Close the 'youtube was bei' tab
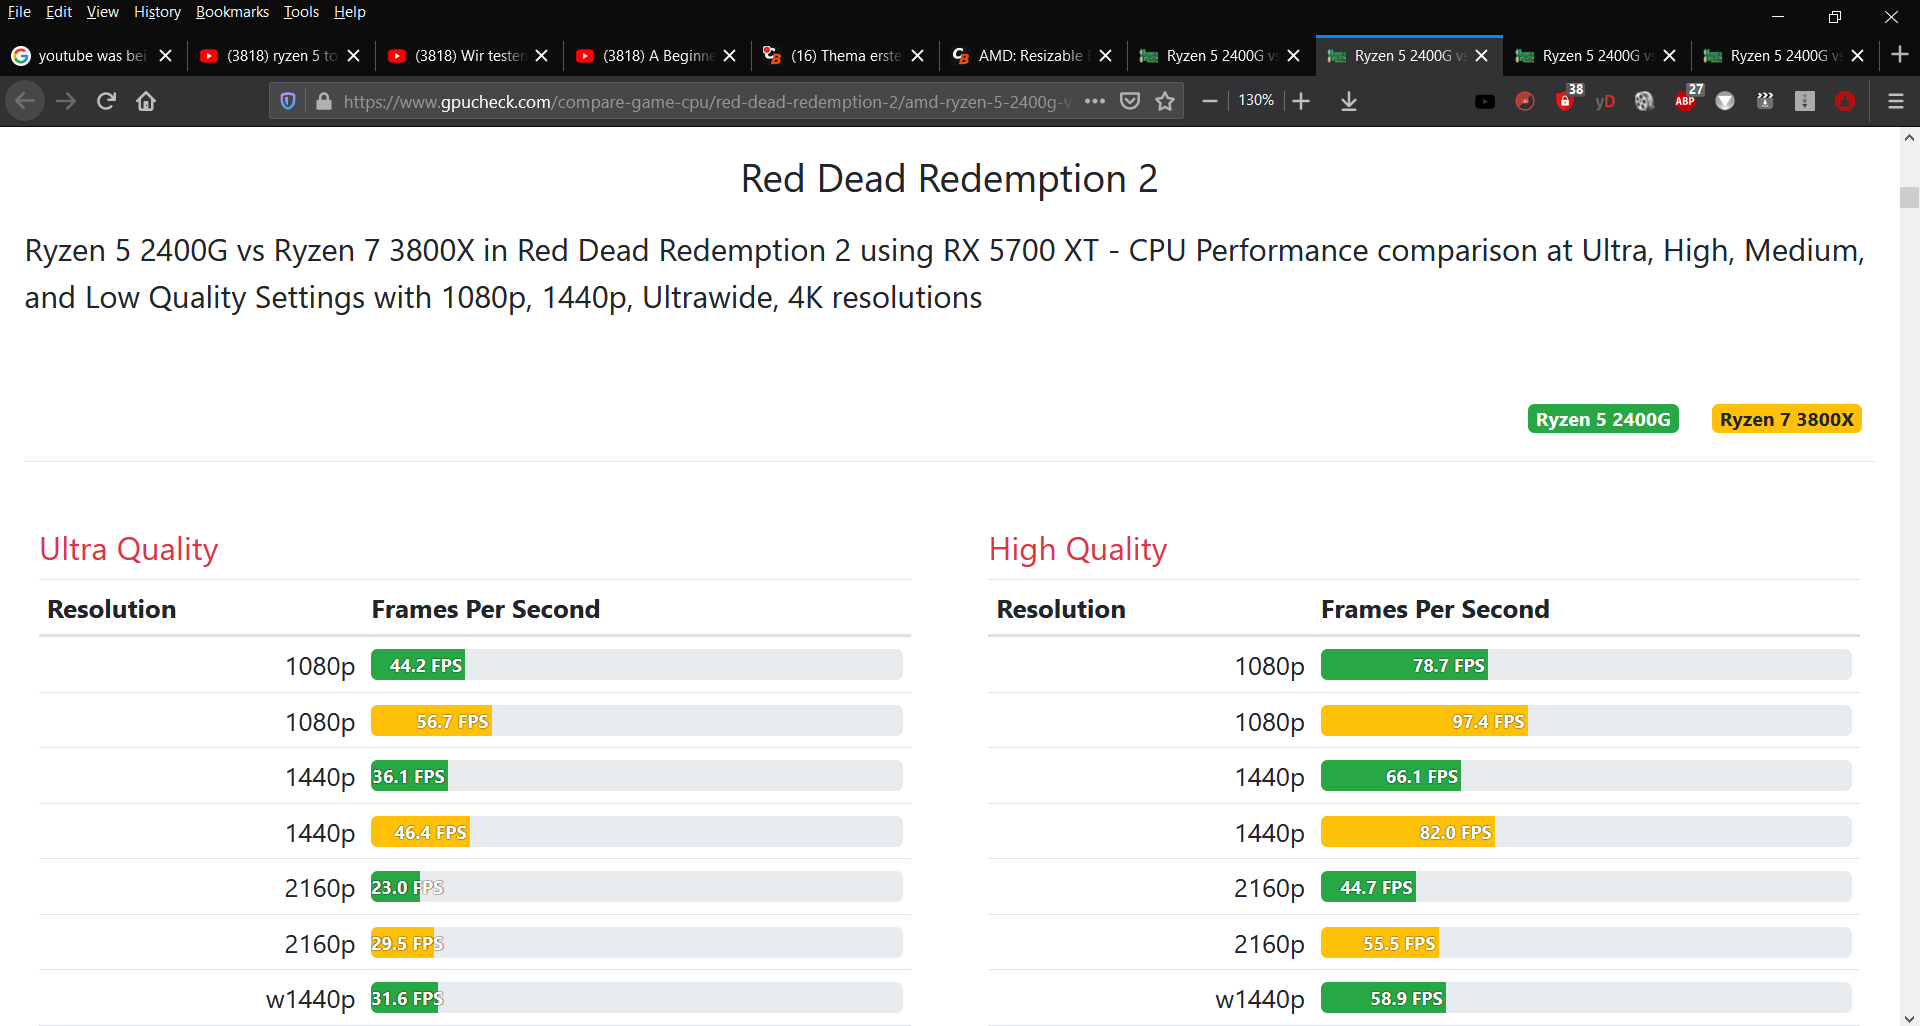The width and height of the screenshot is (1920, 1026). coord(166,56)
